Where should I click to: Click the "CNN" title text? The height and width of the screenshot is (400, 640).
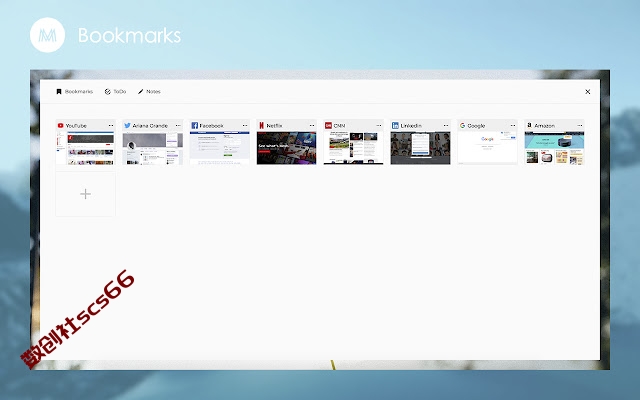pyautogui.click(x=339, y=126)
